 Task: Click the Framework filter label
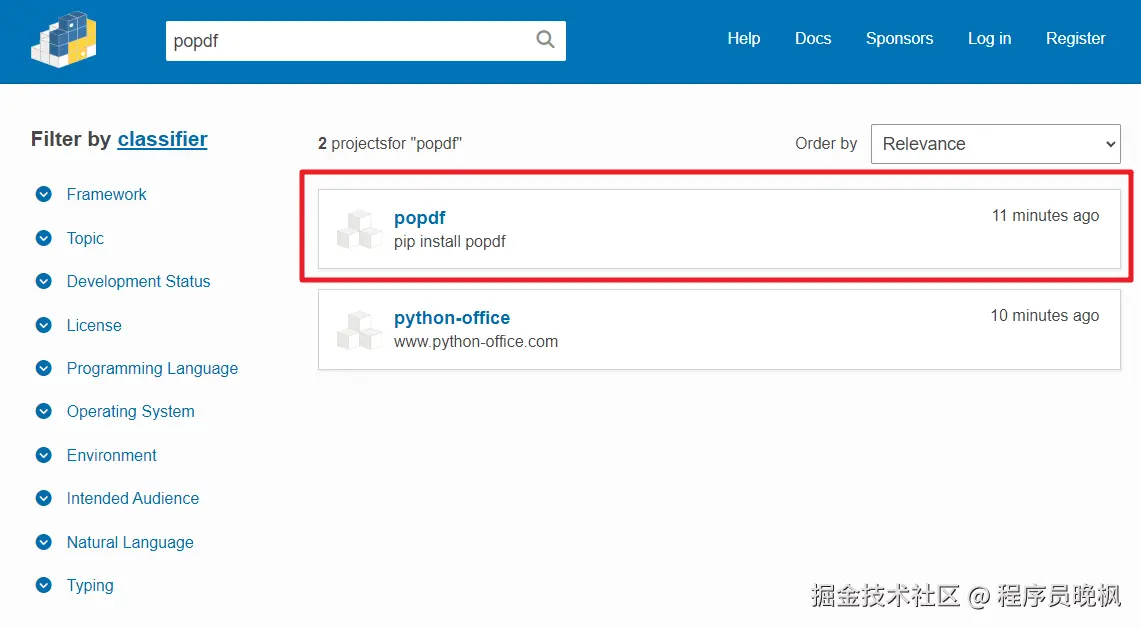click(x=106, y=194)
